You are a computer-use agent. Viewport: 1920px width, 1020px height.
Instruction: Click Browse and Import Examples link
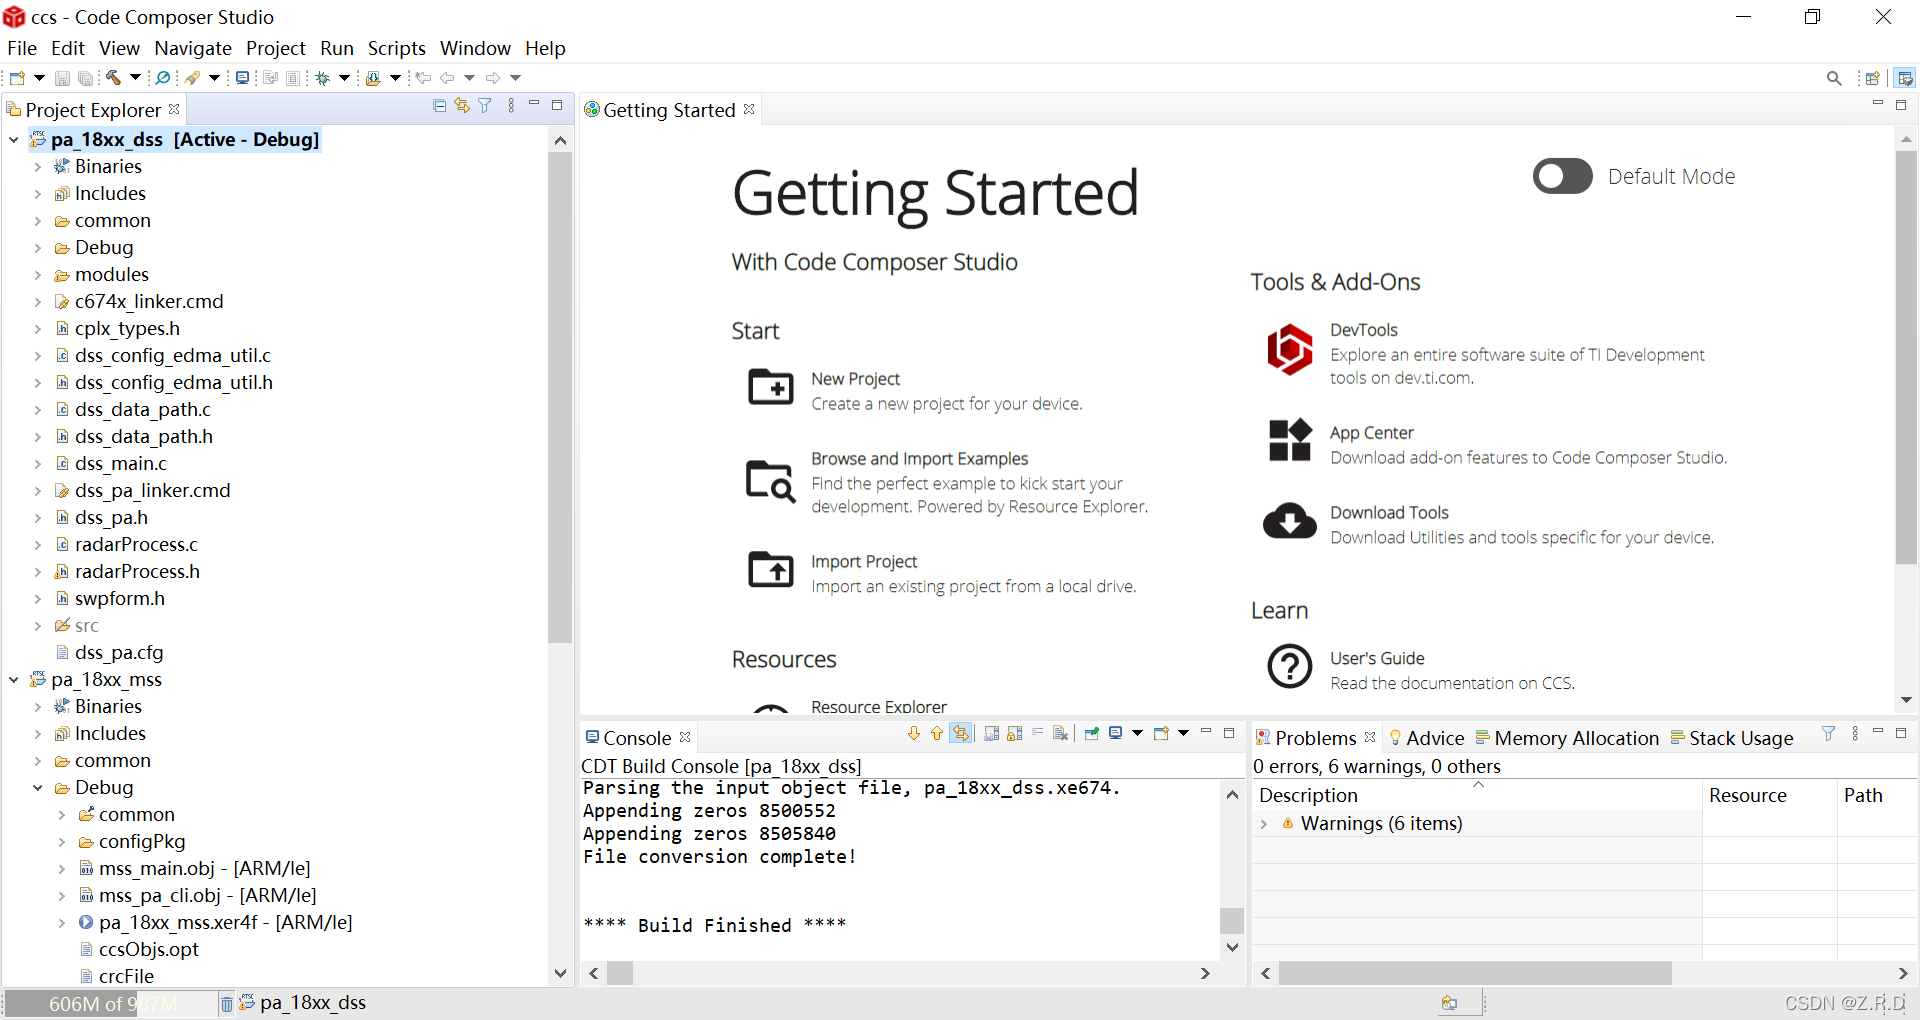(x=919, y=459)
